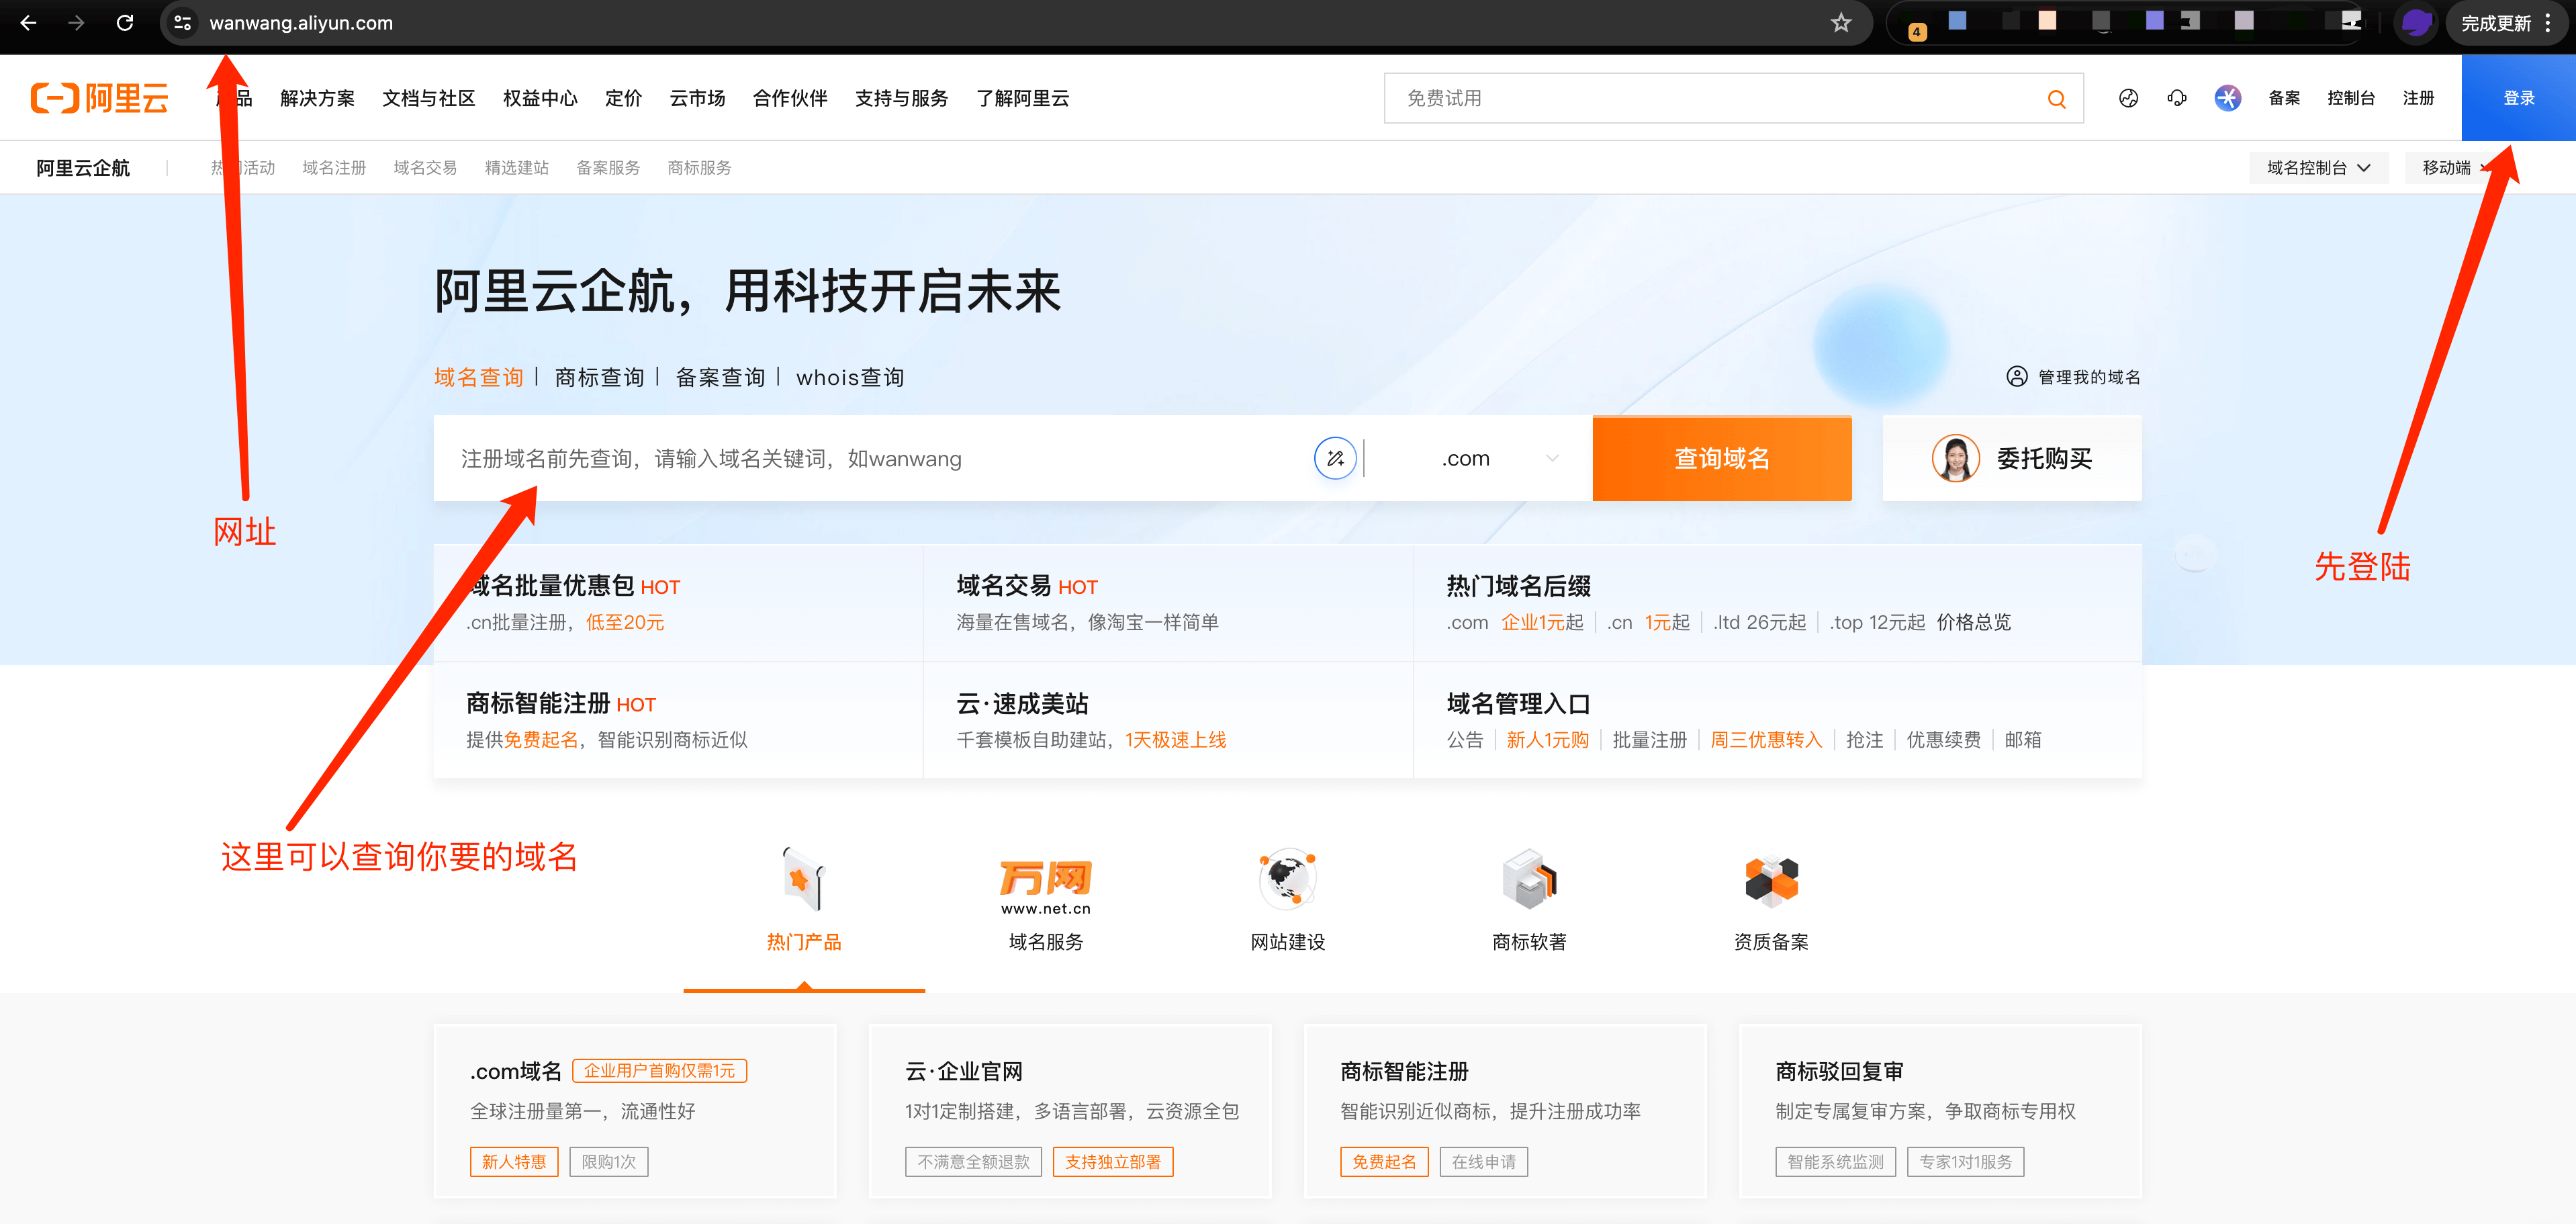Click the 批量注册 link
The width and height of the screenshot is (2576, 1224).
(x=1649, y=740)
